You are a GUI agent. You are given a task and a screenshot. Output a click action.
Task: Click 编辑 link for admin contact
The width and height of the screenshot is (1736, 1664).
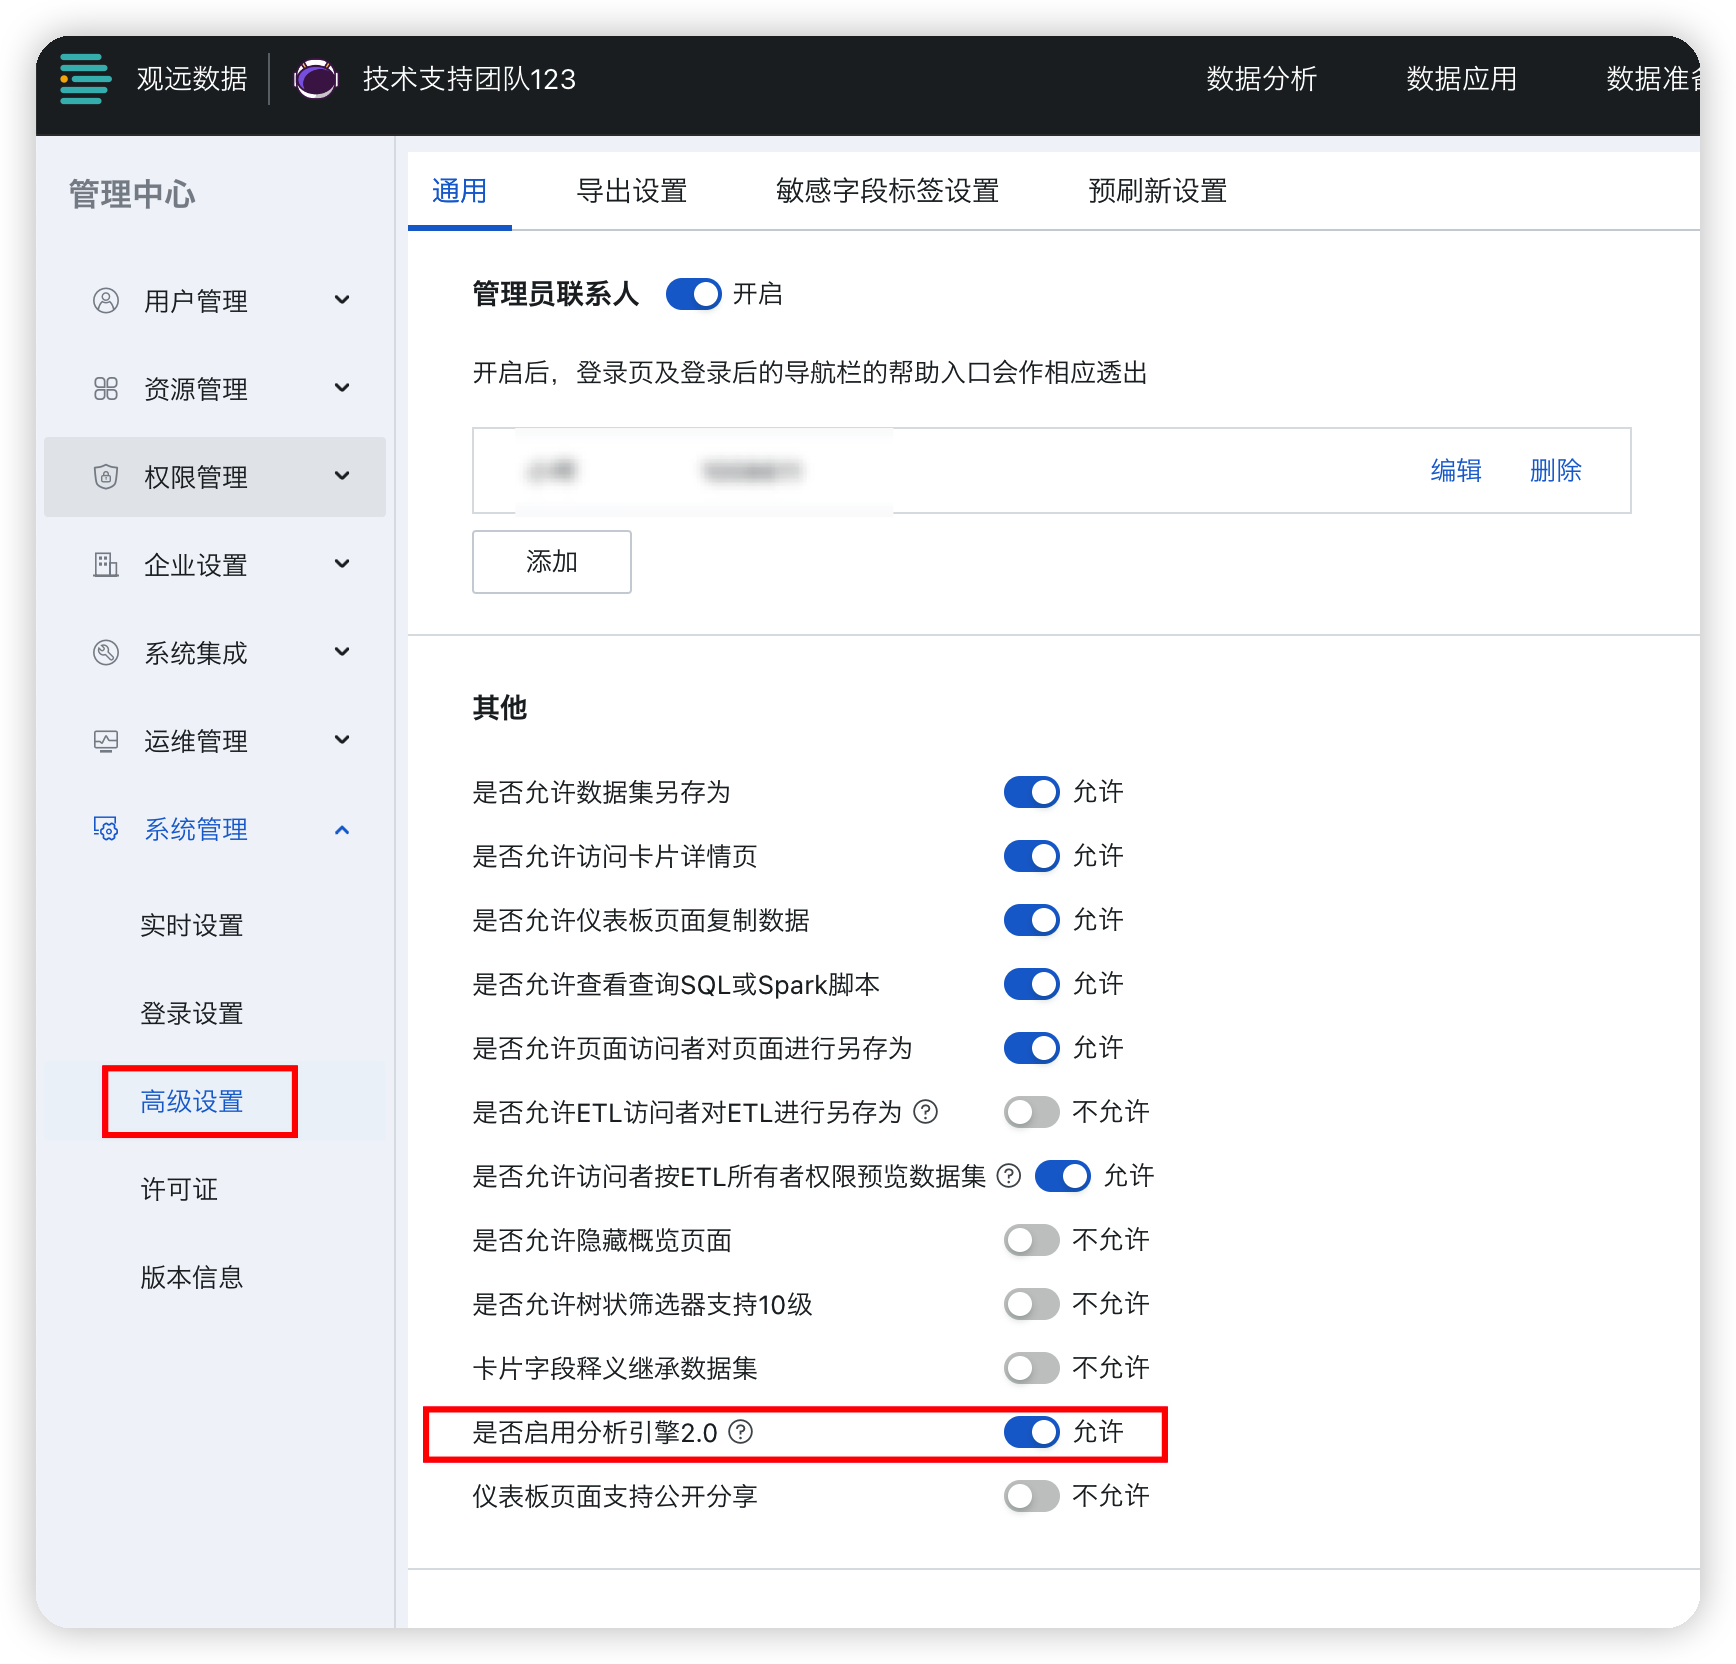point(1456,470)
